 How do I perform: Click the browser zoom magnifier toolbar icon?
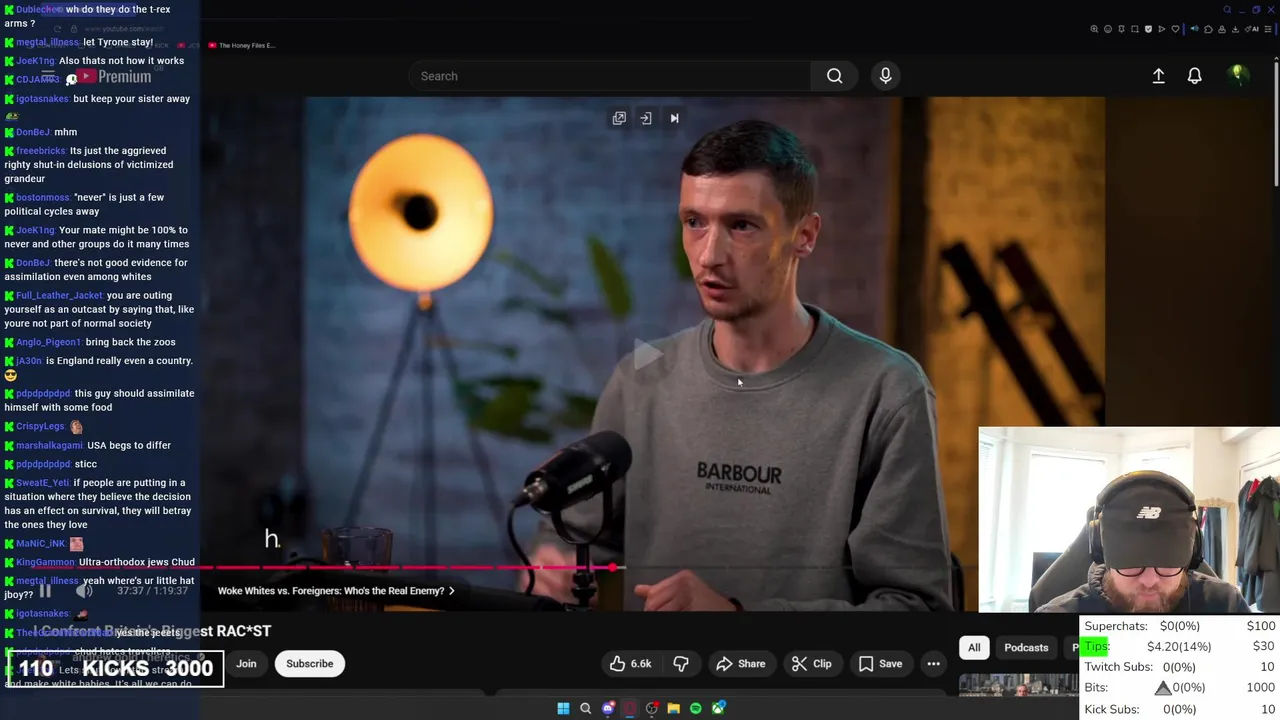pos(1094,29)
